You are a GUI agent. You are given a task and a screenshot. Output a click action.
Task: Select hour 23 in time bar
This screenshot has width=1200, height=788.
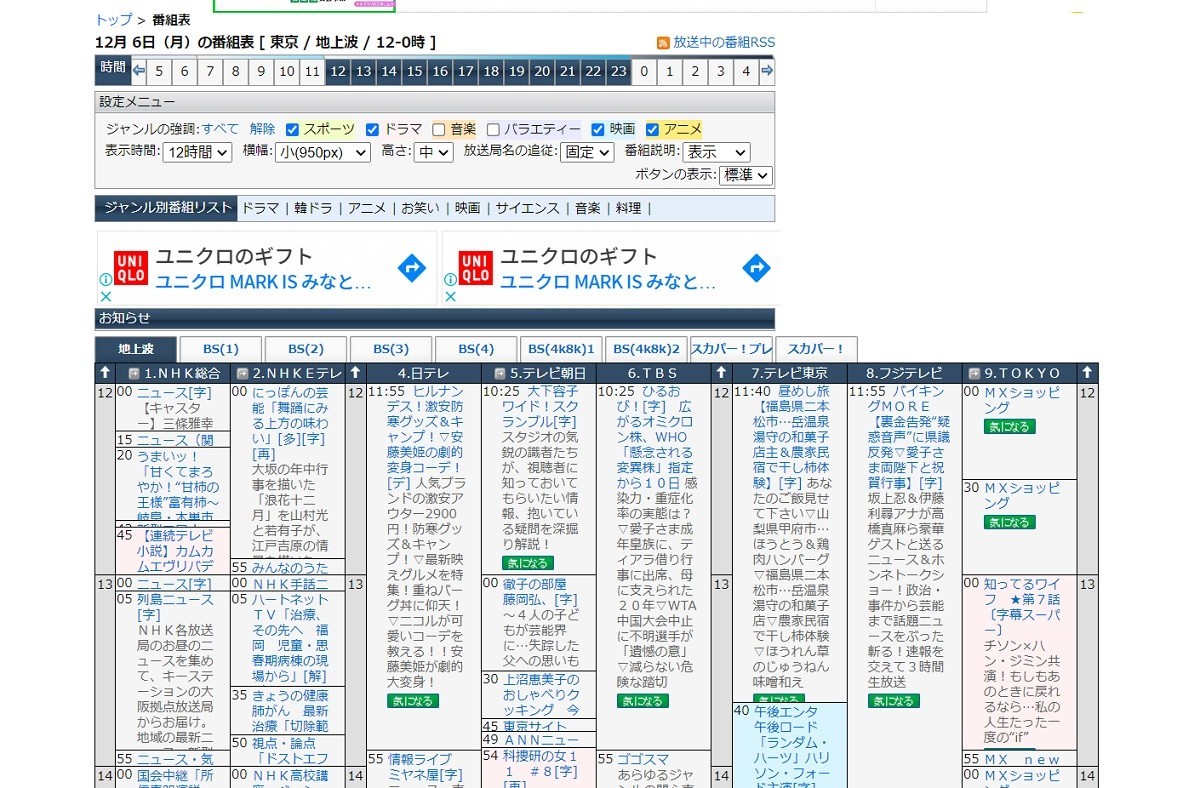619,71
